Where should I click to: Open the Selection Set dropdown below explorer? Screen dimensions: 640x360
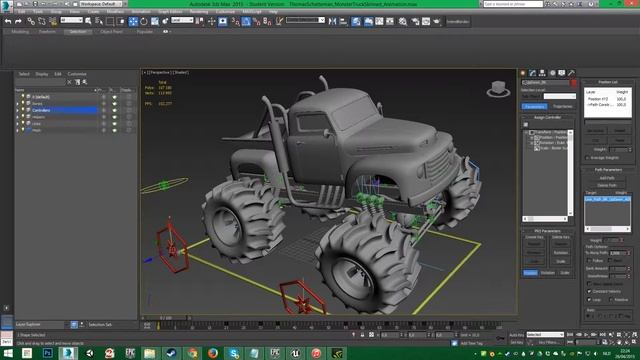112,324
